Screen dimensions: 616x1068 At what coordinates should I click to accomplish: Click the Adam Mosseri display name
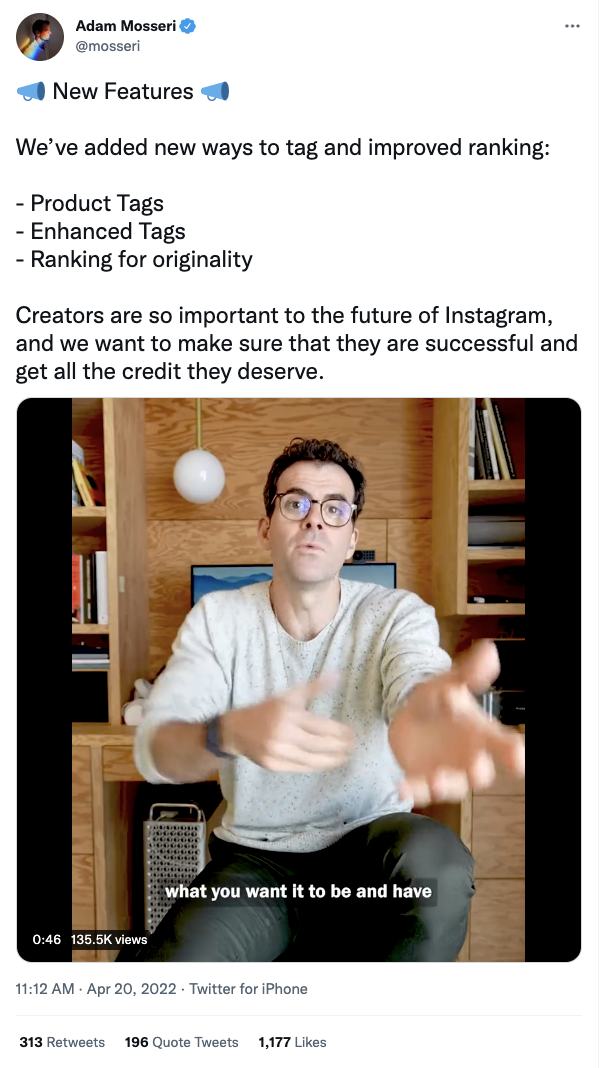coord(125,26)
